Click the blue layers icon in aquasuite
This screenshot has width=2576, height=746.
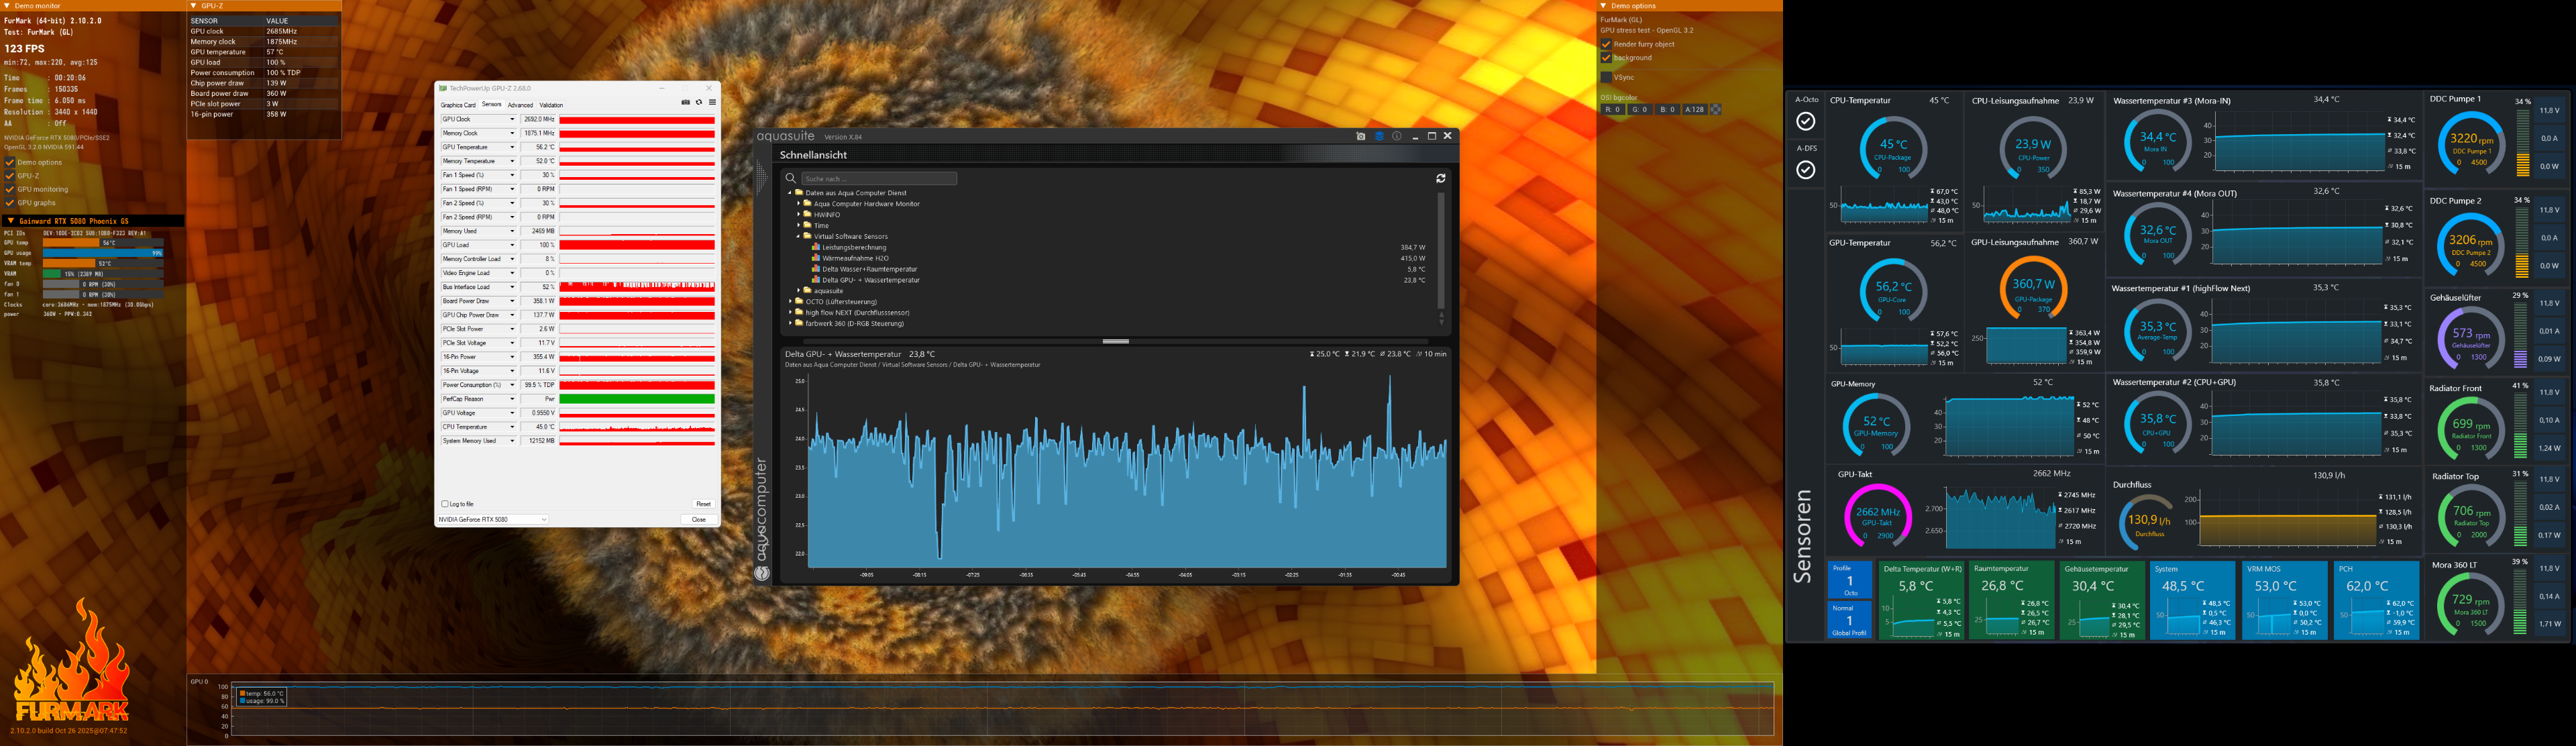1379,136
